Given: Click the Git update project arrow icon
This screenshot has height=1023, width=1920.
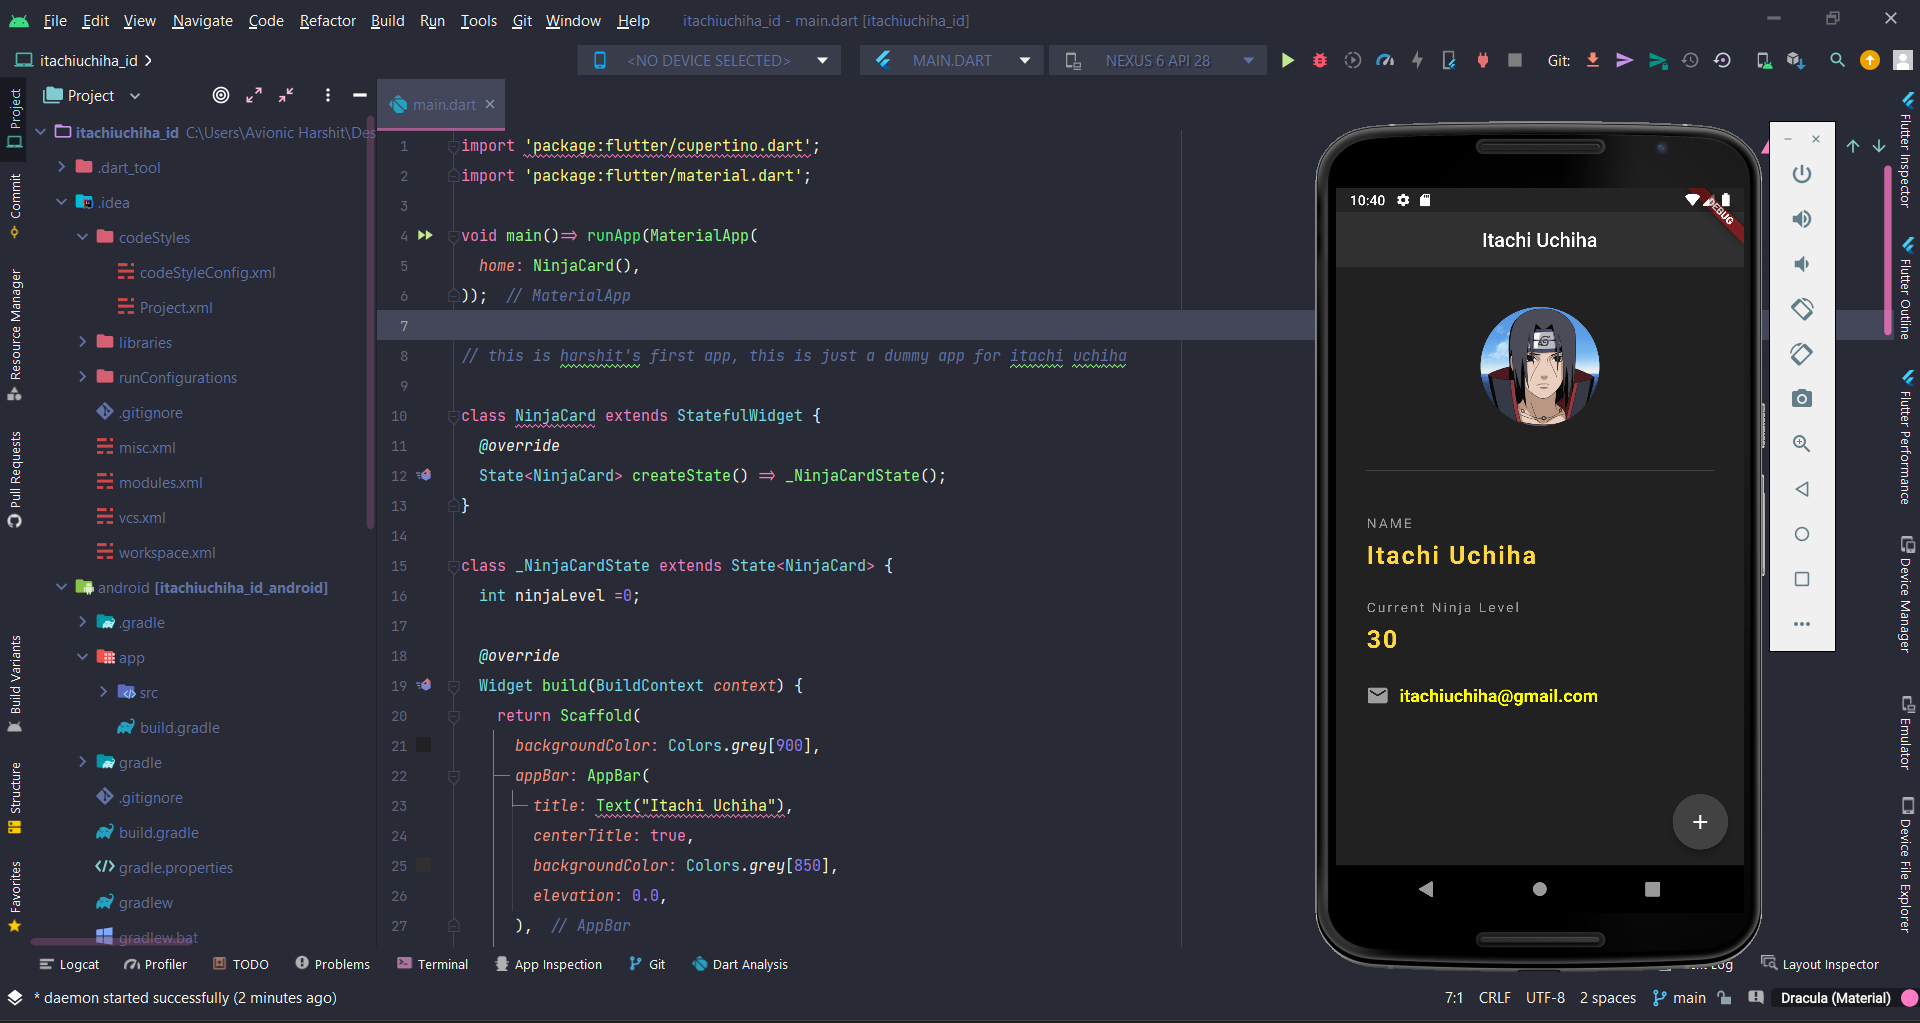Looking at the screenshot, I should pyautogui.click(x=1593, y=61).
